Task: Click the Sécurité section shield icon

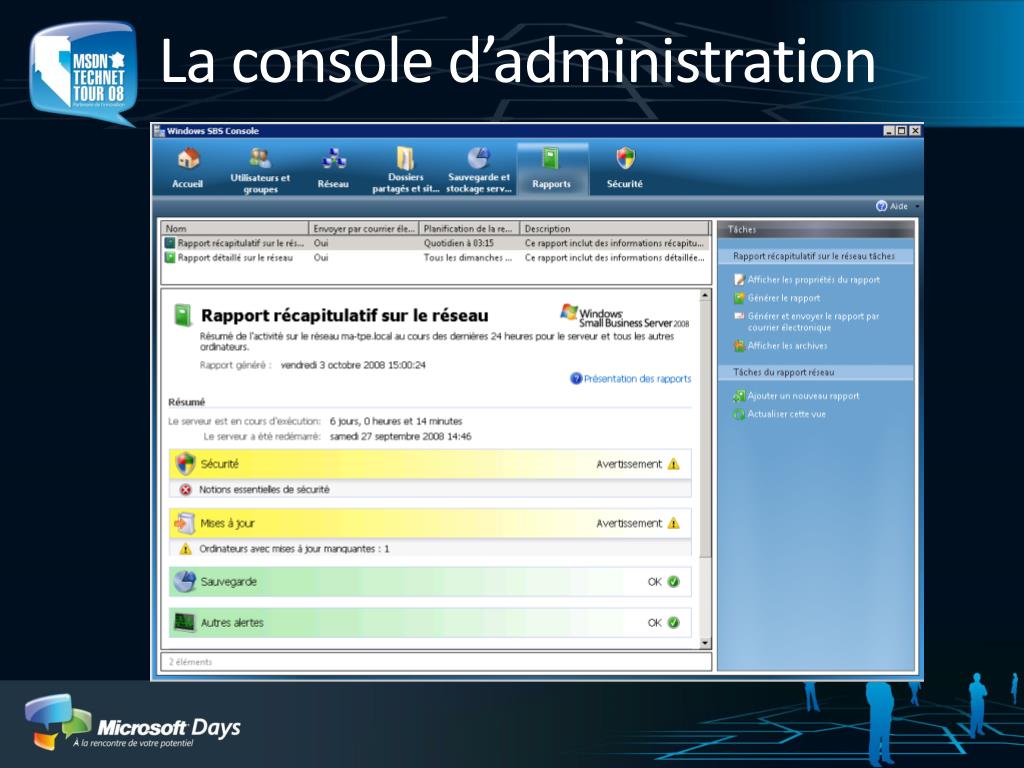Action: coord(185,464)
